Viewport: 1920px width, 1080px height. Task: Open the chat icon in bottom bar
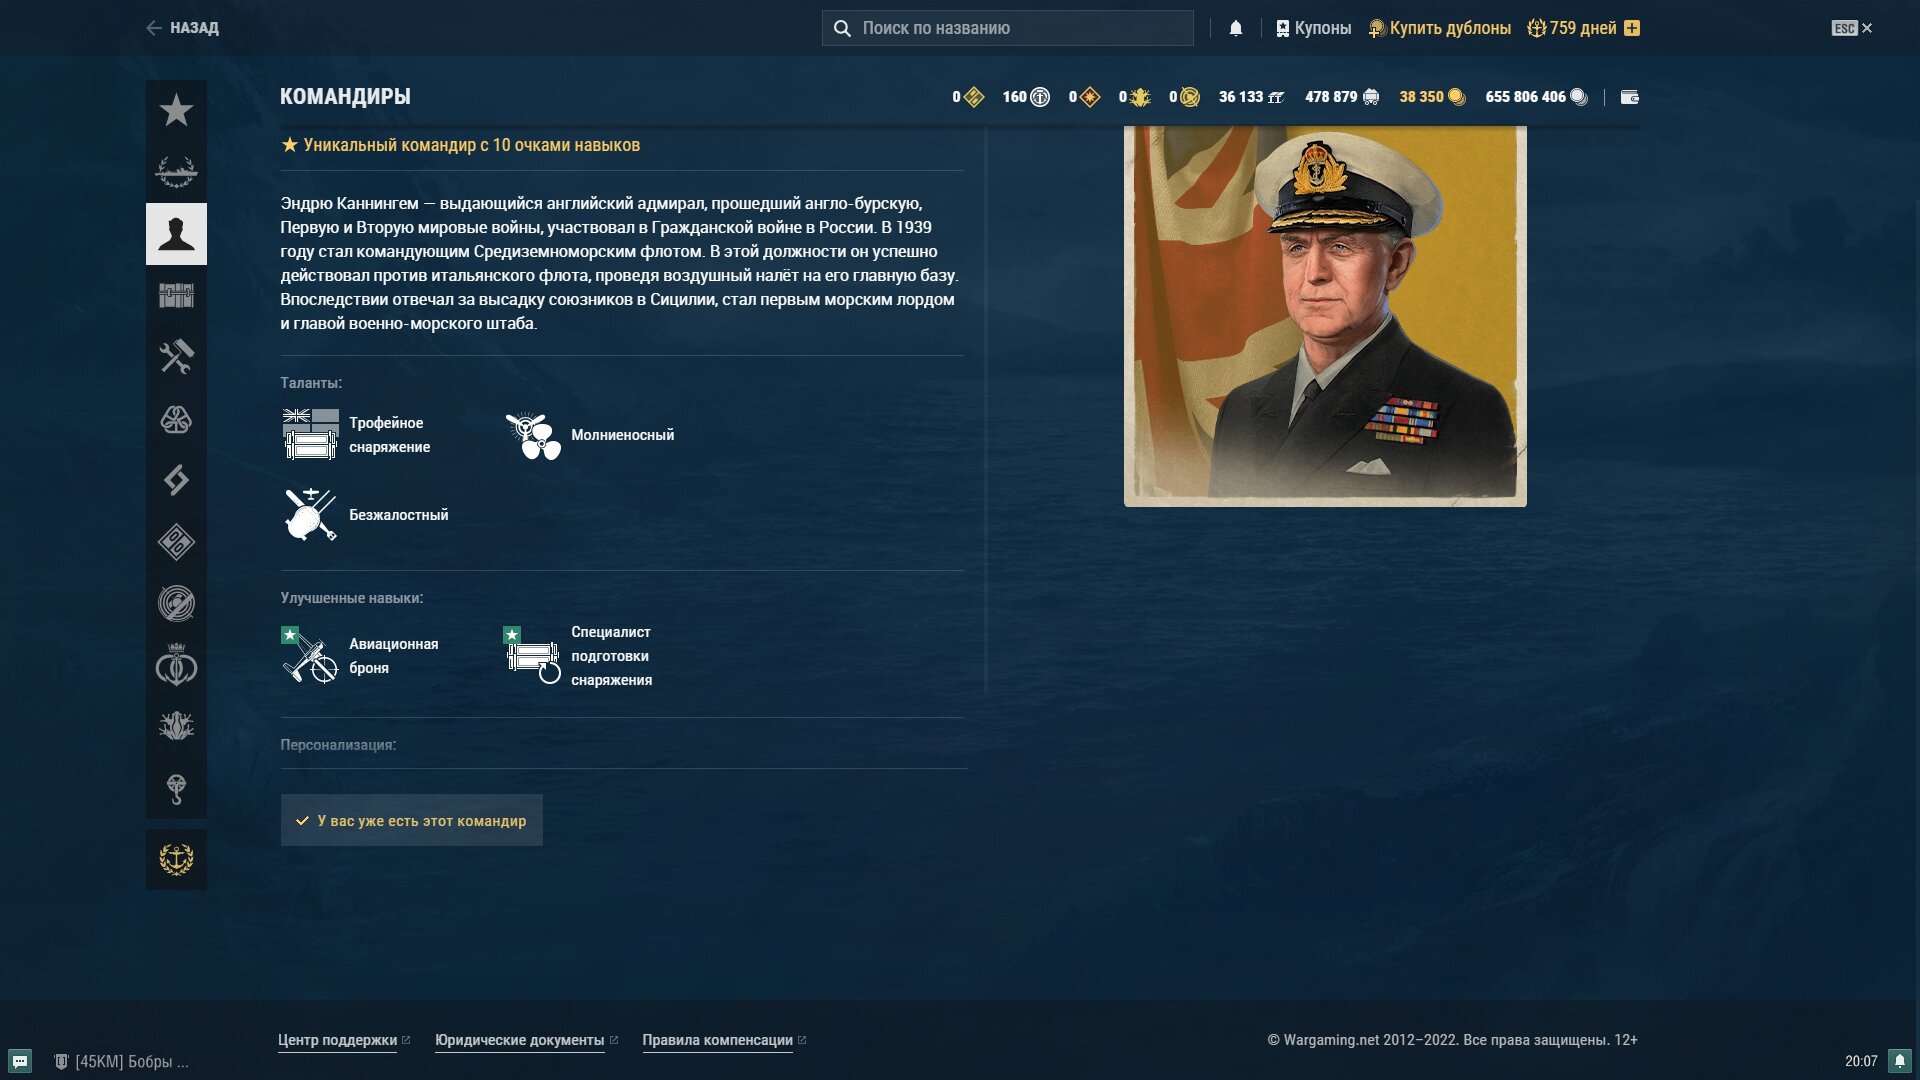click(20, 1061)
